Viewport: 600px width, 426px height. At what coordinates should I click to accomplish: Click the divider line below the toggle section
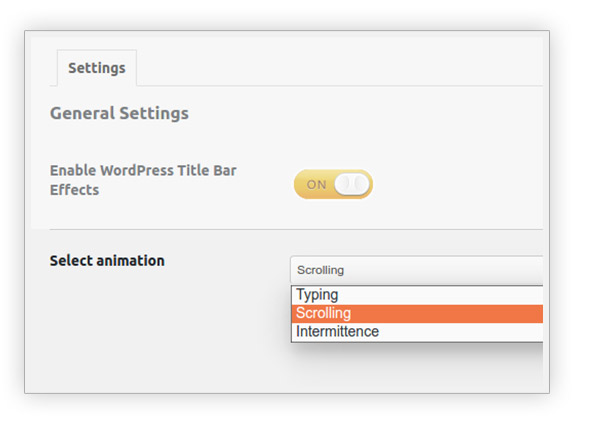pos(296,230)
